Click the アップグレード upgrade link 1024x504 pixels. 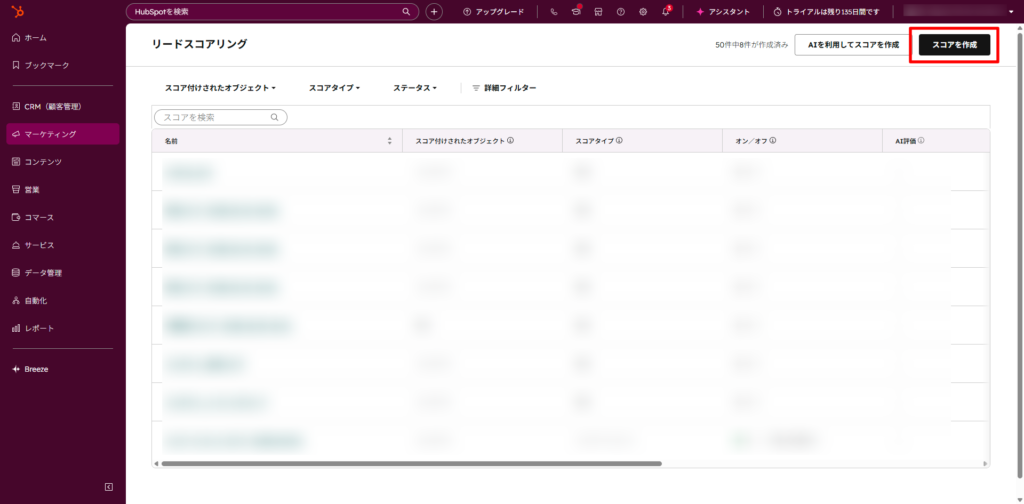493,12
